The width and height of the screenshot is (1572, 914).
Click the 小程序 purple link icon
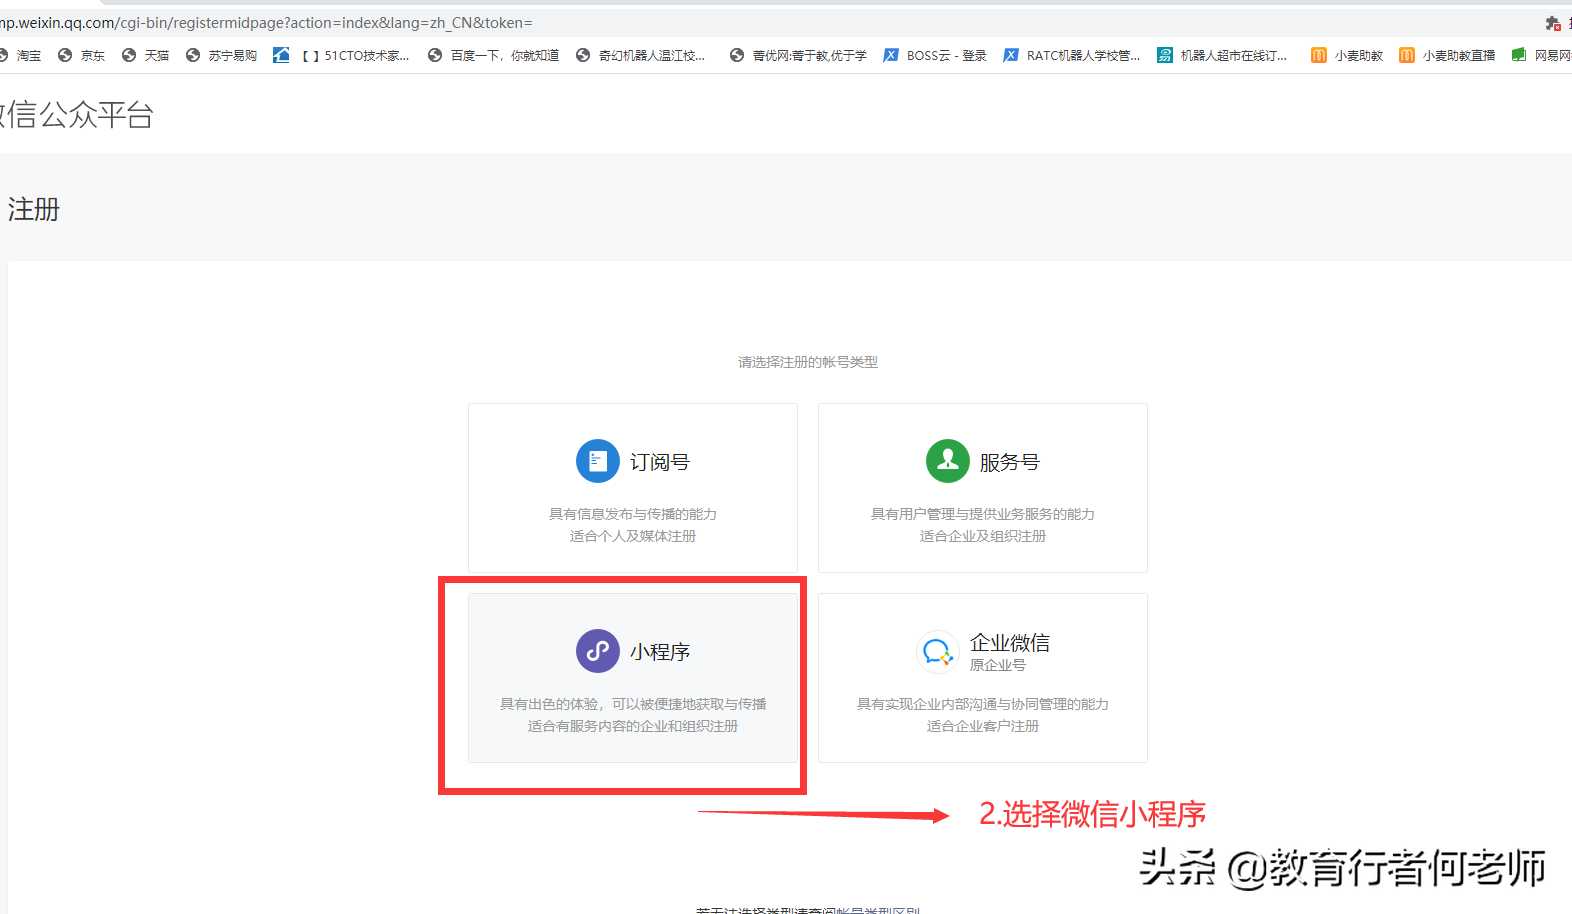pos(597,651)
